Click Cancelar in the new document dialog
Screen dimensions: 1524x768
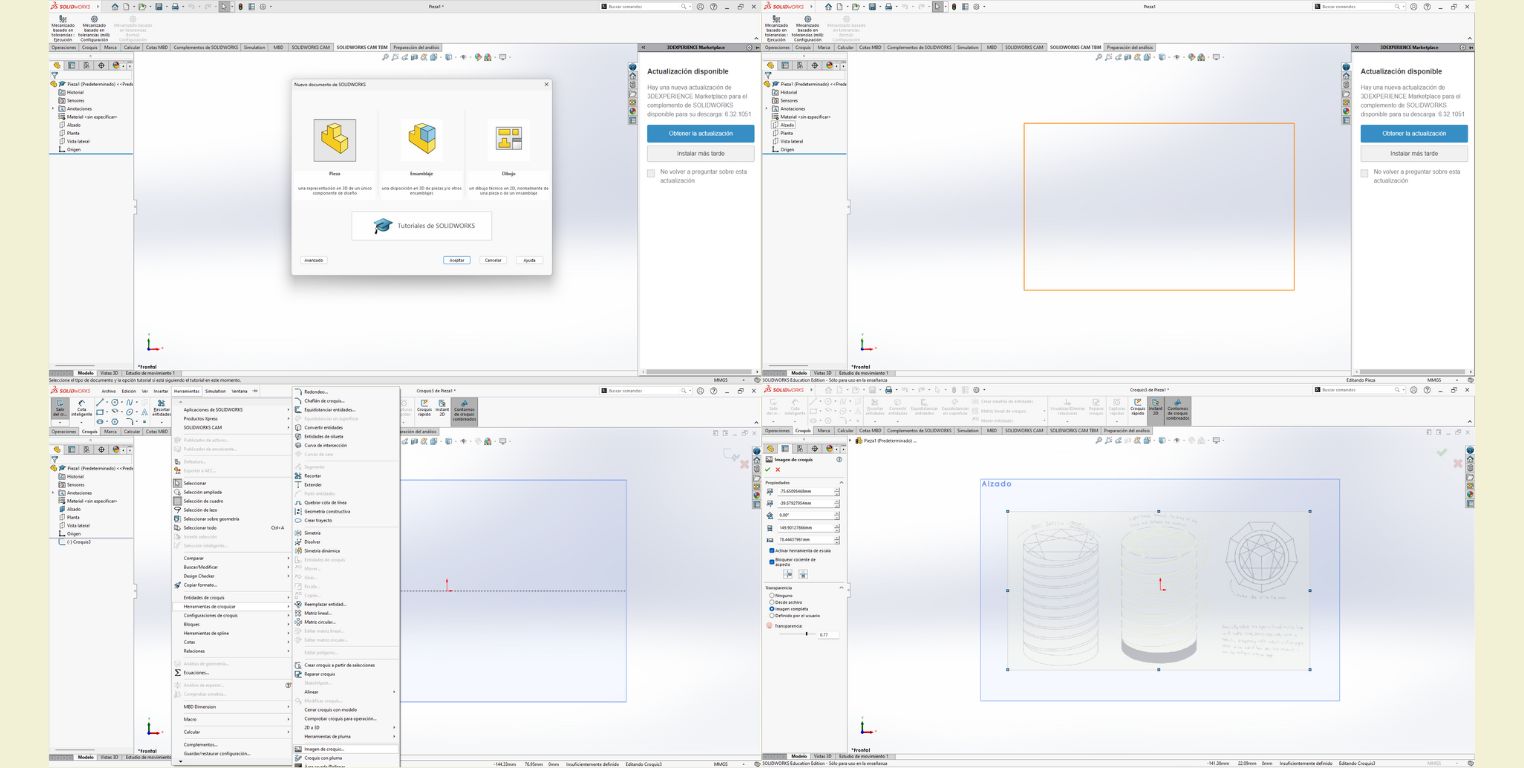(493, 260)
